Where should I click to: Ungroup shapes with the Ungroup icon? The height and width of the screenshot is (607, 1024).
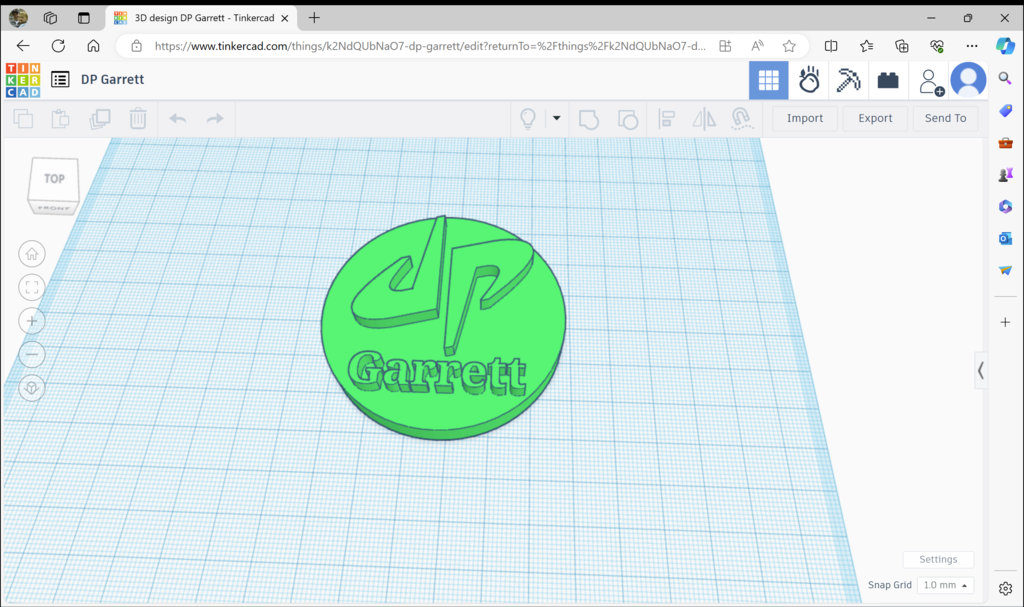tap(628, 119)
